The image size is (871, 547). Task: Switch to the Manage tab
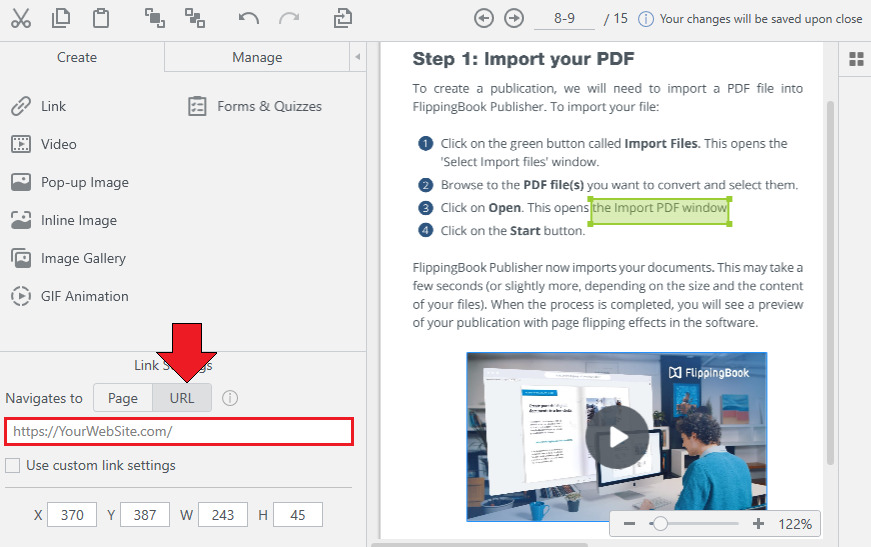(x=257, y=57)
